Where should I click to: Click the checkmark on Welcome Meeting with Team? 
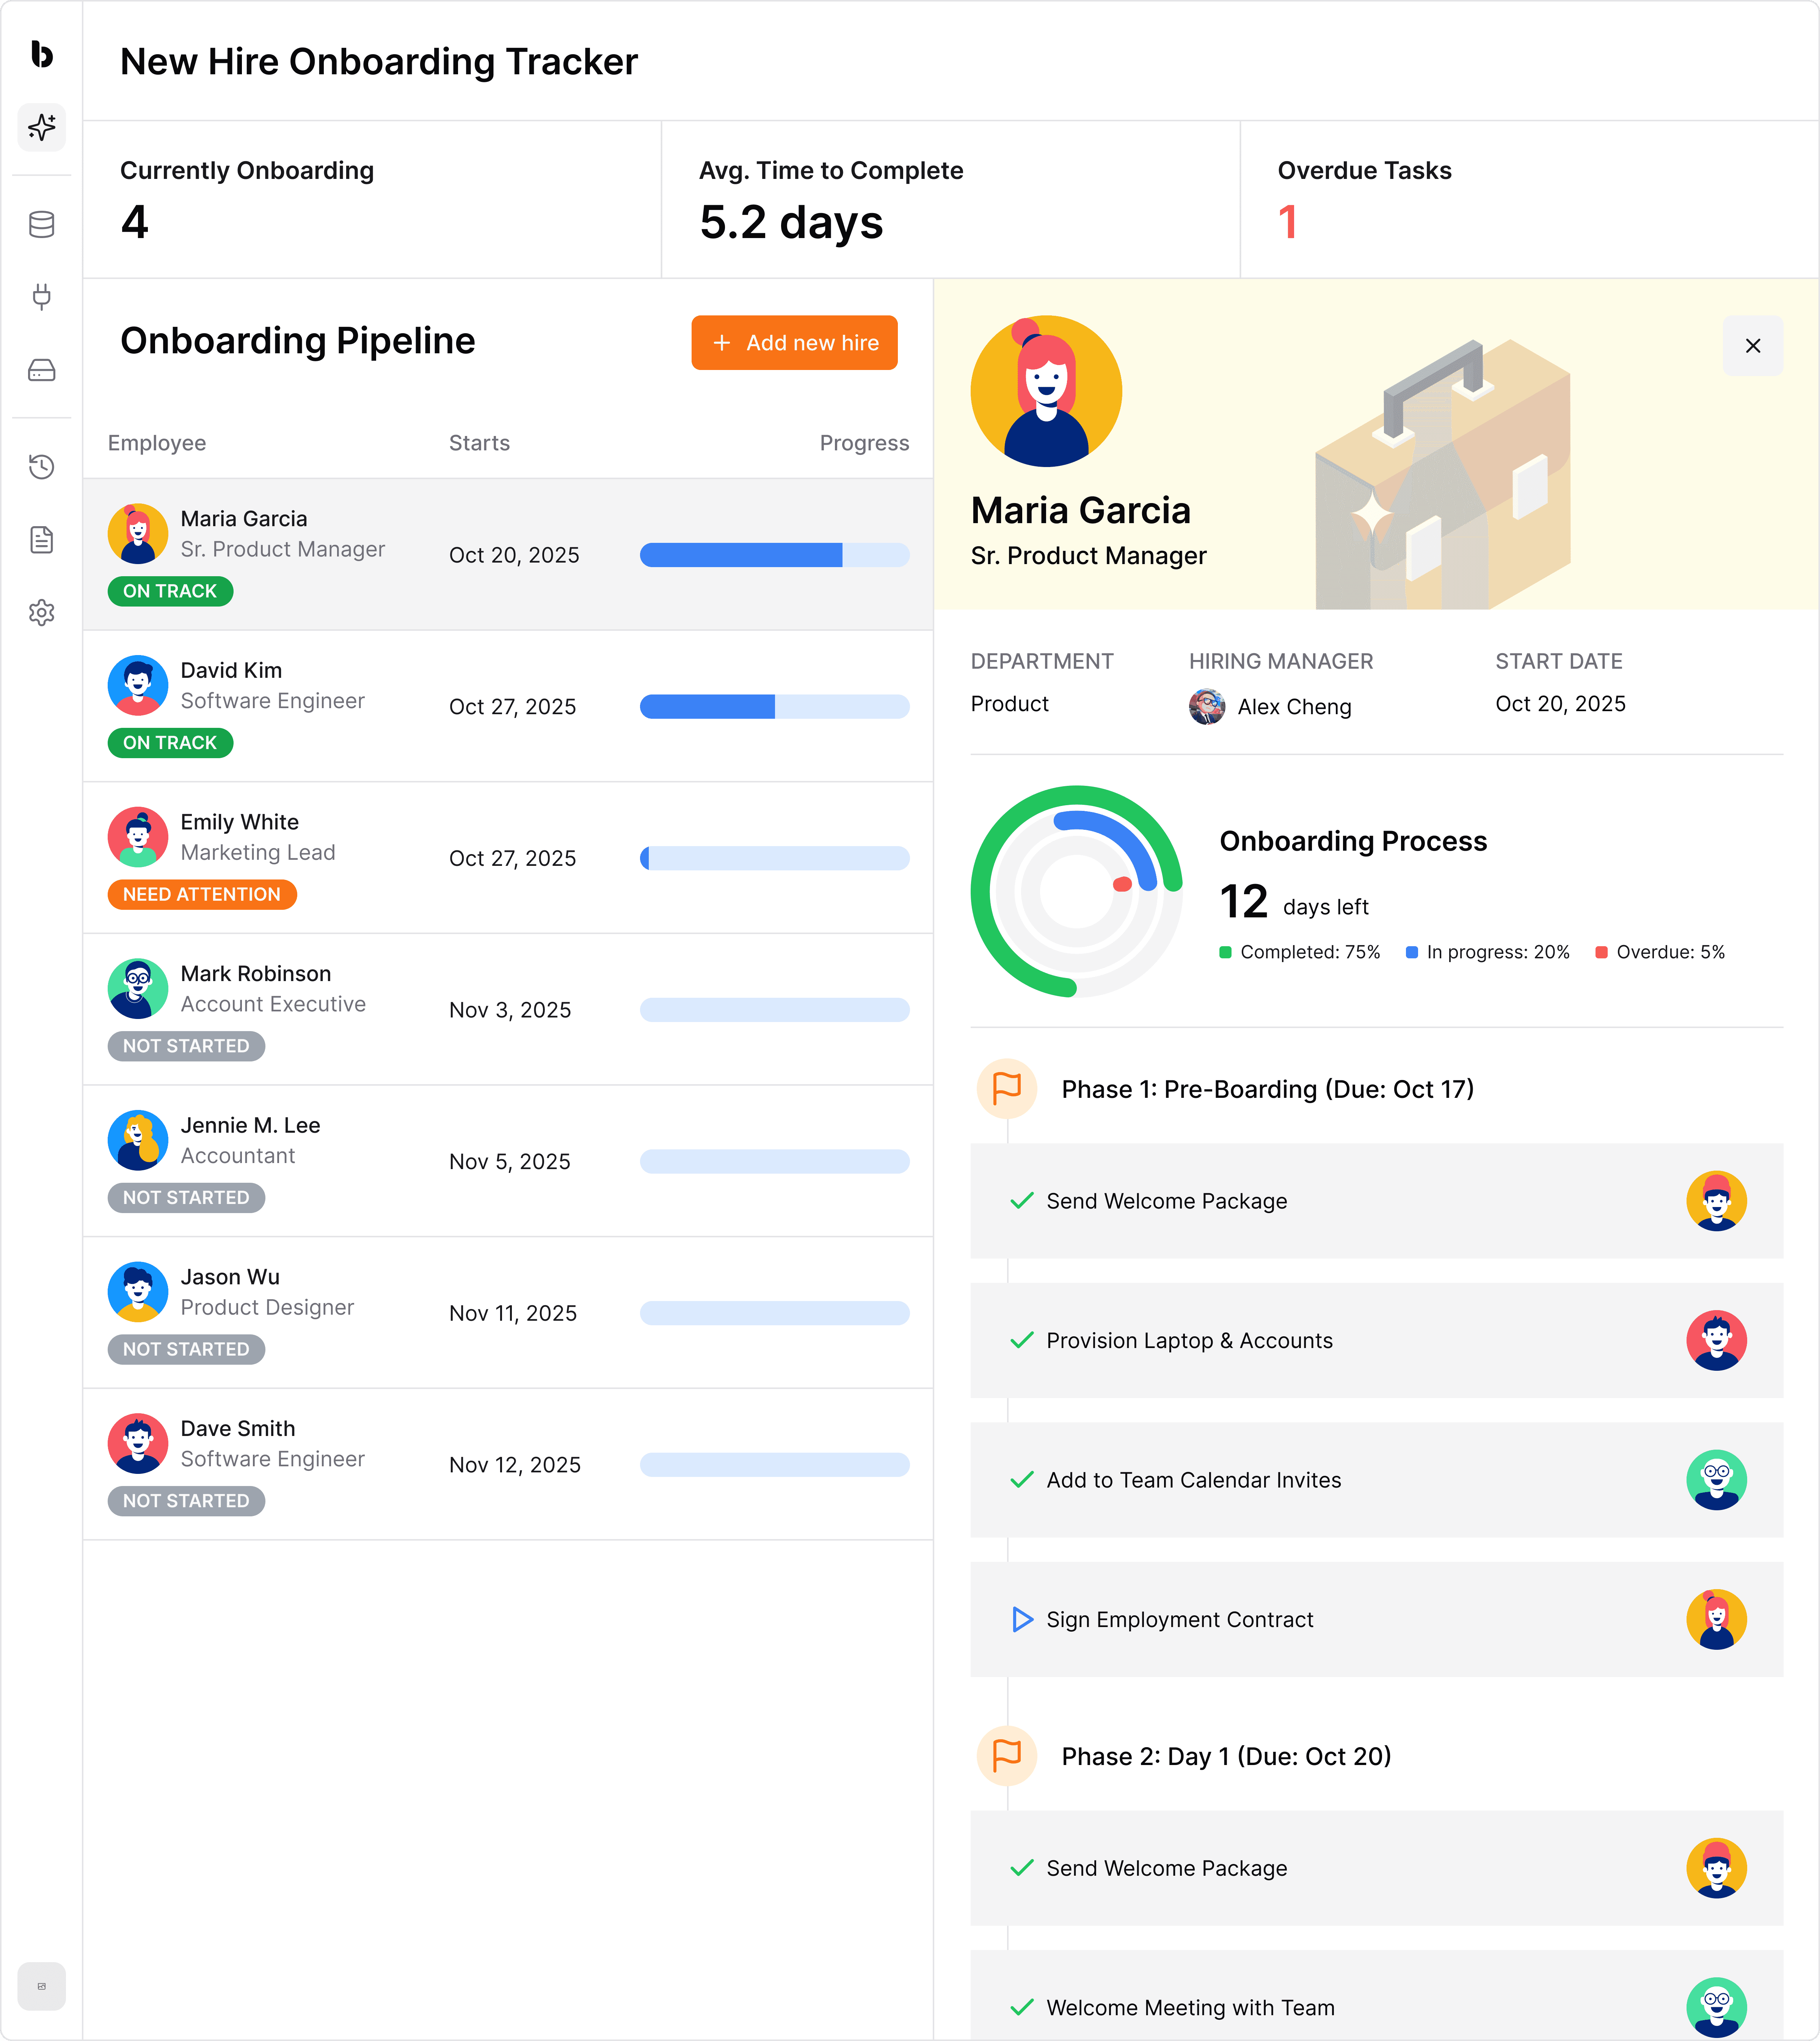(x=1021, y=2007)
